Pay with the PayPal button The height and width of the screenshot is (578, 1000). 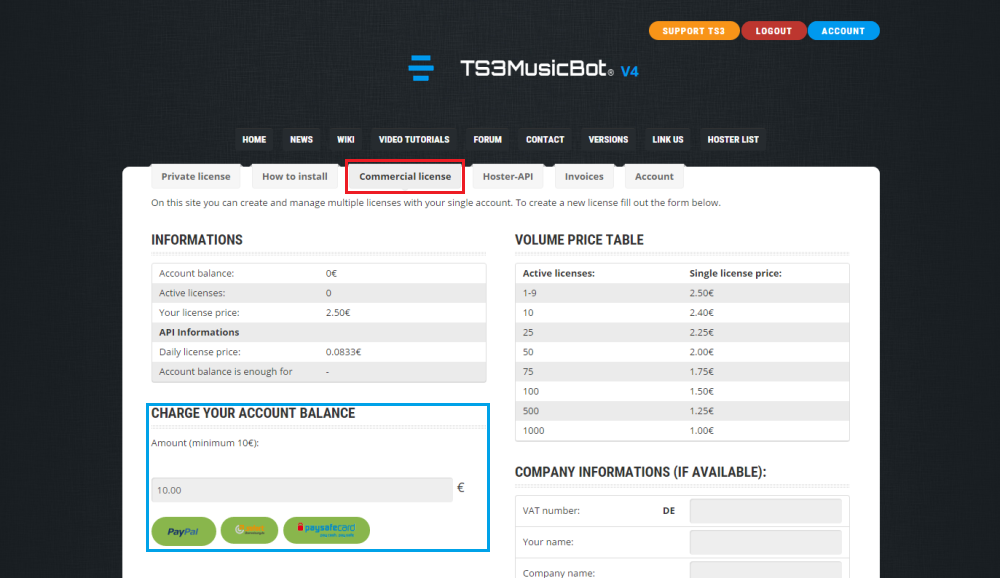(x=184, y=531)
